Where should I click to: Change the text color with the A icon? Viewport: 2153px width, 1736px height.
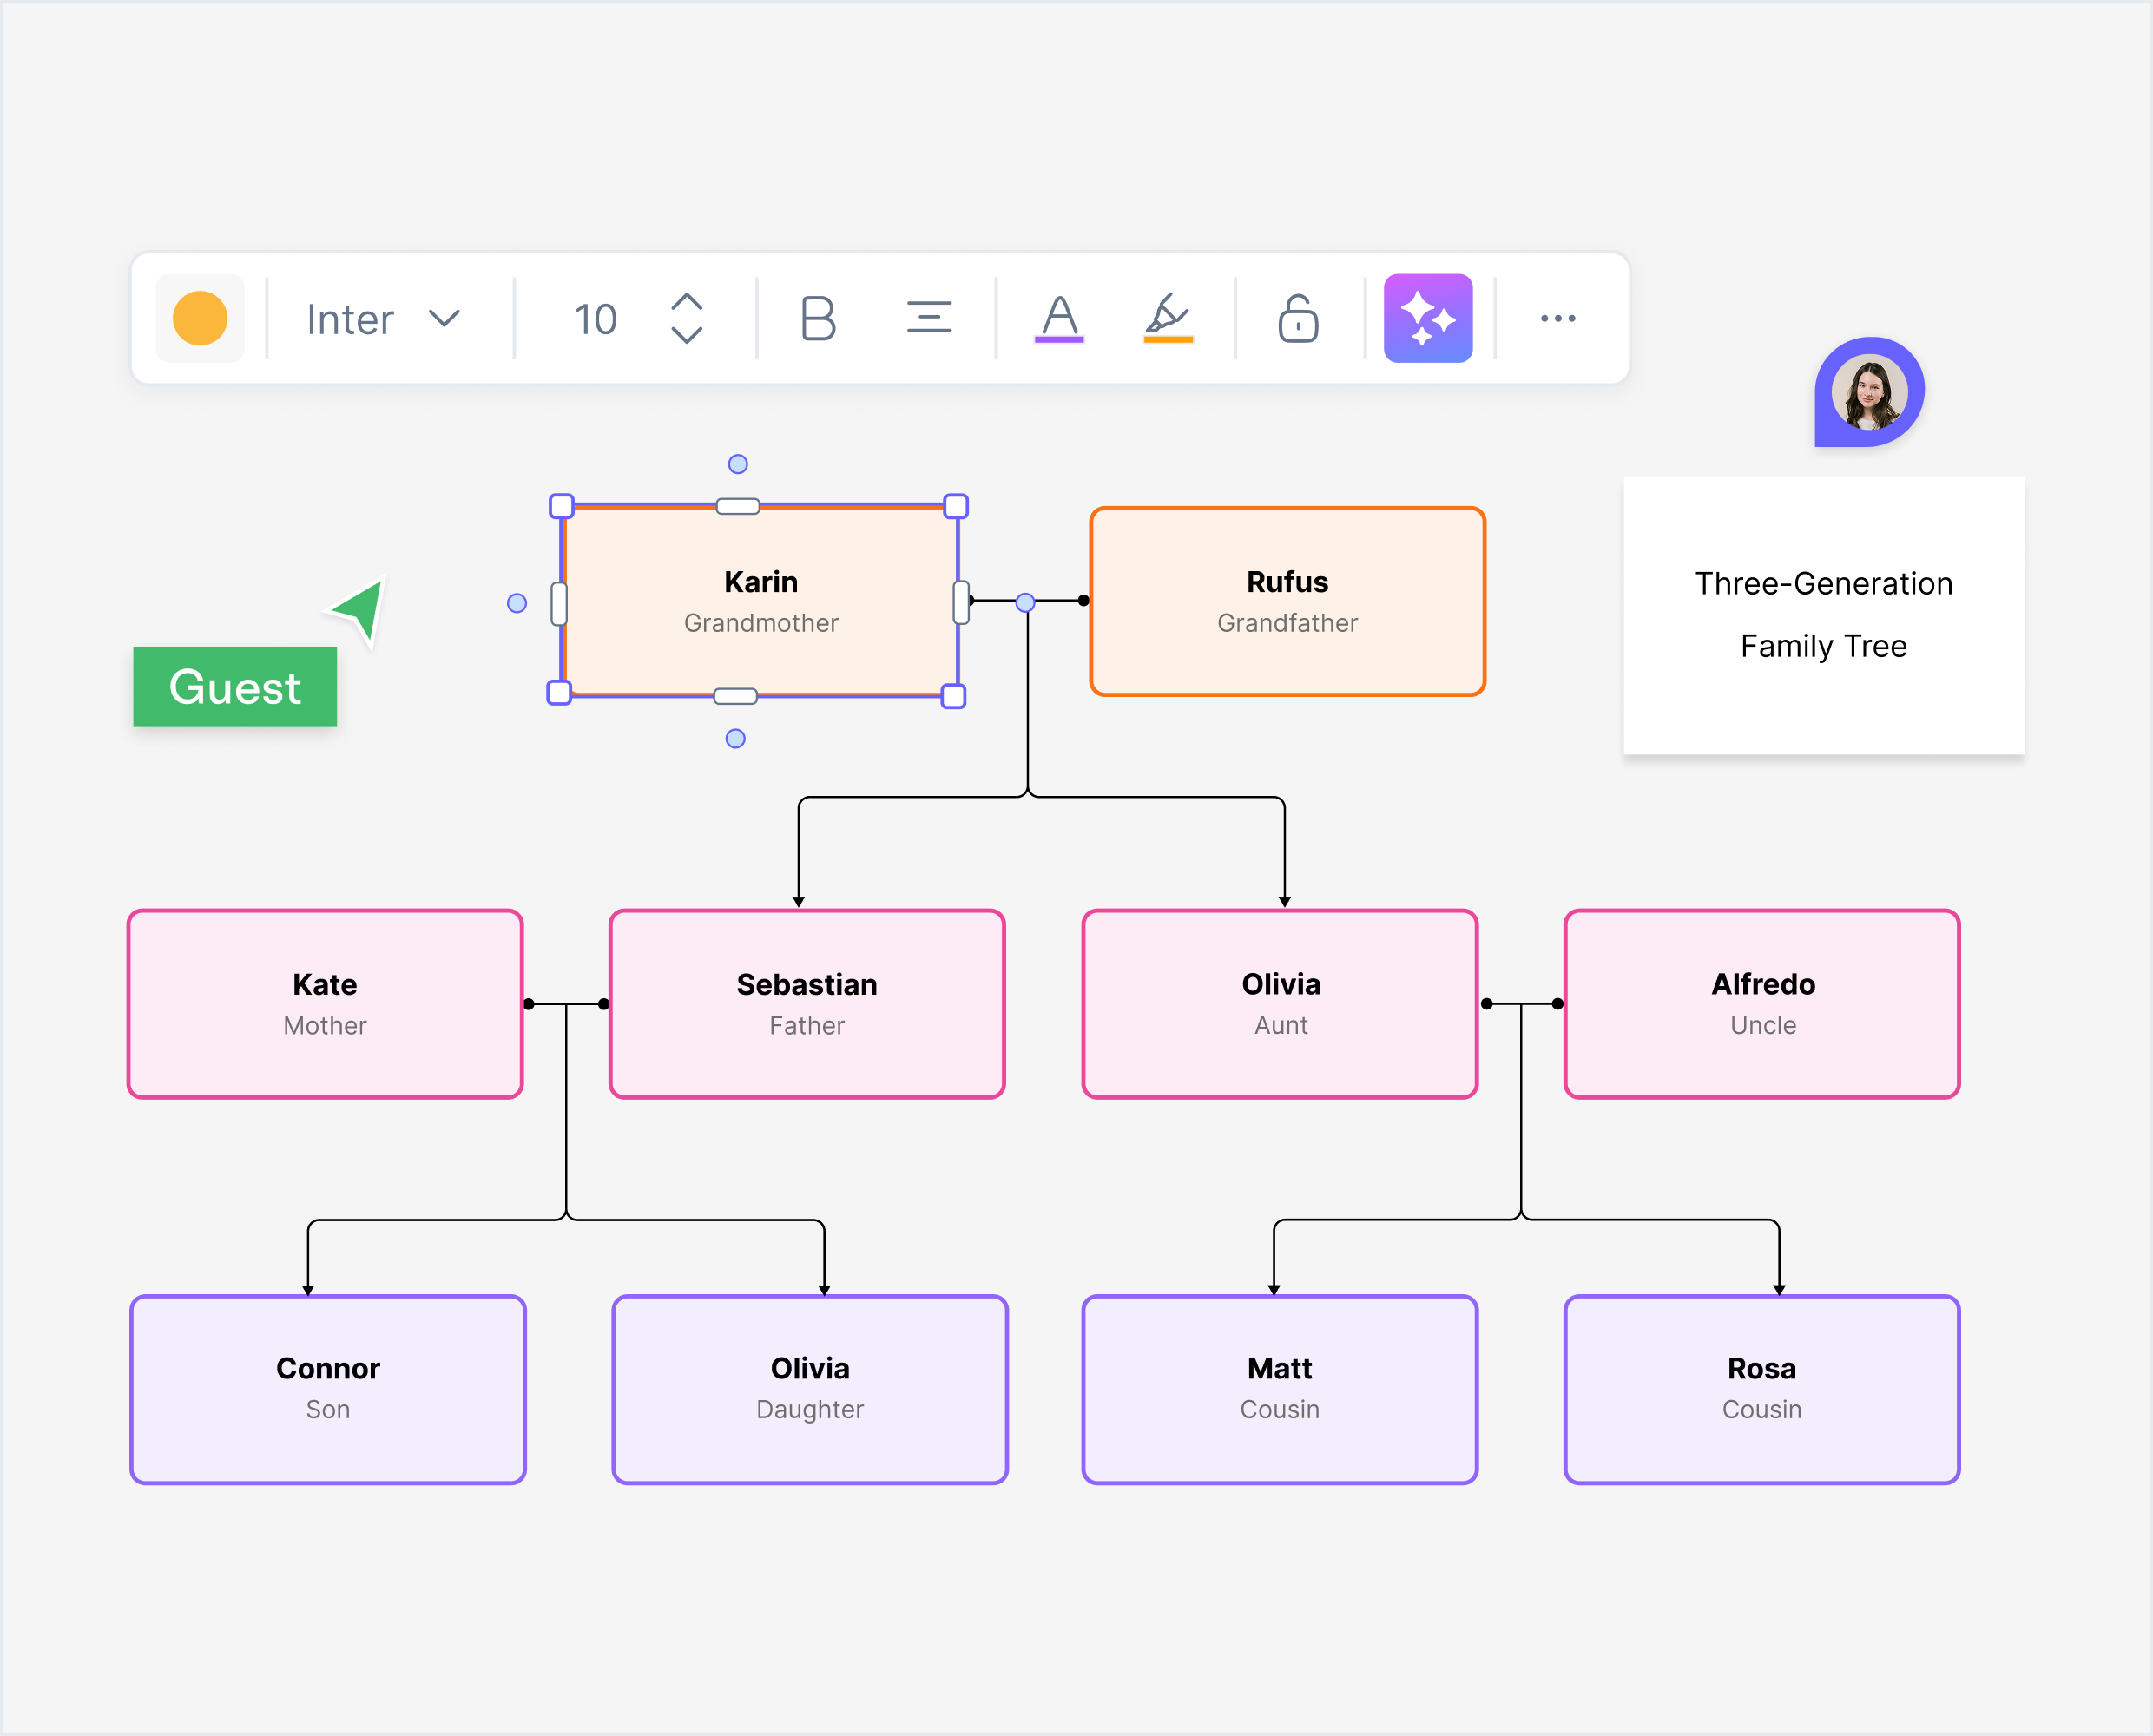pos(1059,319)
